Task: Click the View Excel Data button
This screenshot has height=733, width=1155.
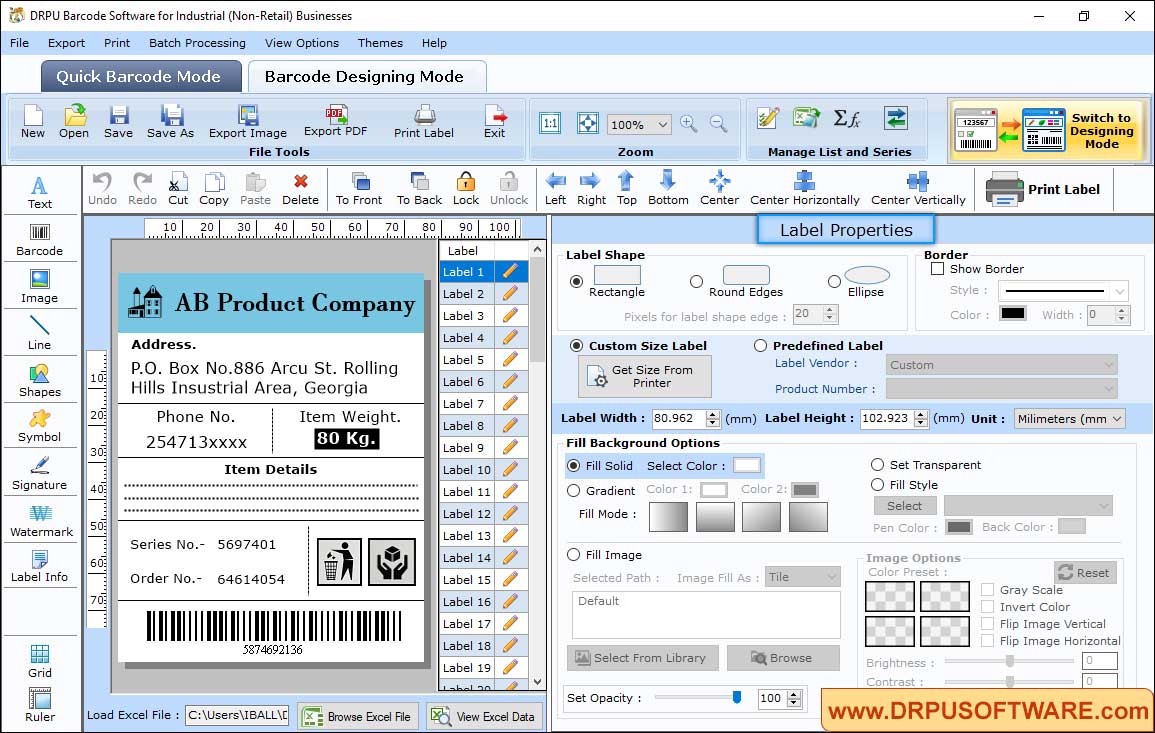Action: pos(485,716)
